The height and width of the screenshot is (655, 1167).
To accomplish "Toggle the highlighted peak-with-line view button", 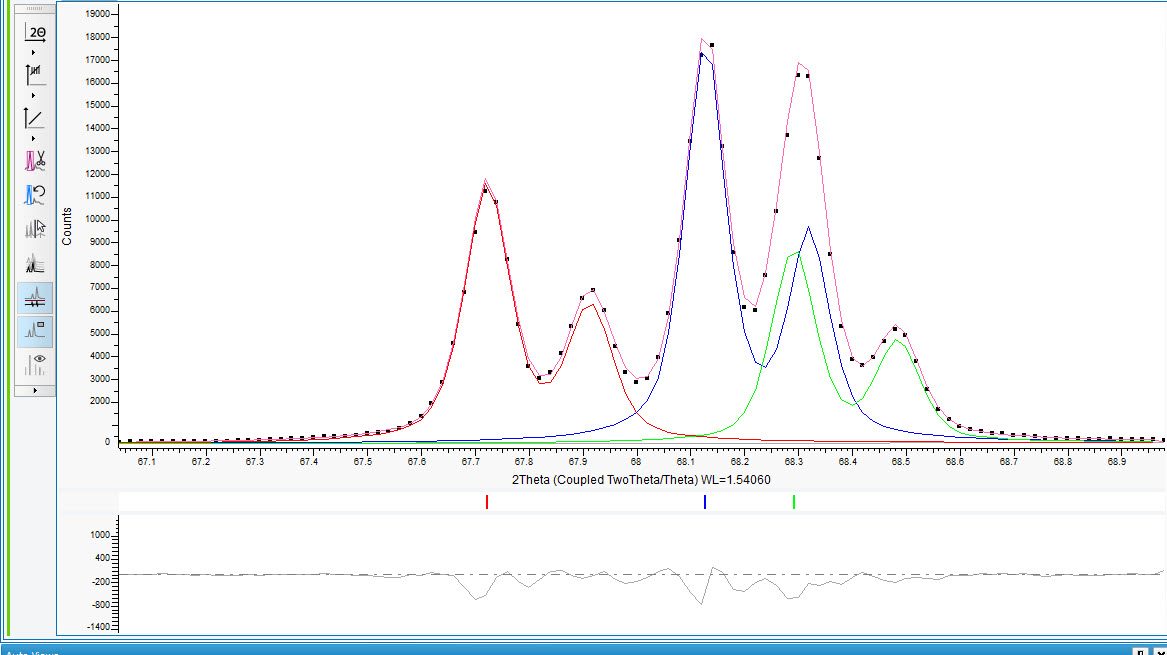I will [x=35, y=297].
